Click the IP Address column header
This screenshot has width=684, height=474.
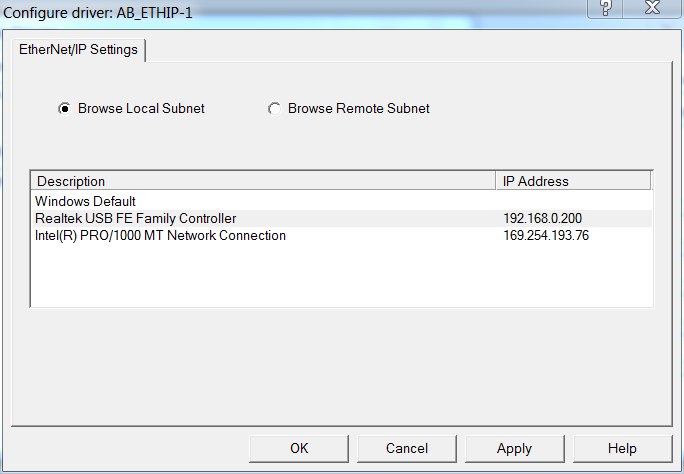[573, 181]
